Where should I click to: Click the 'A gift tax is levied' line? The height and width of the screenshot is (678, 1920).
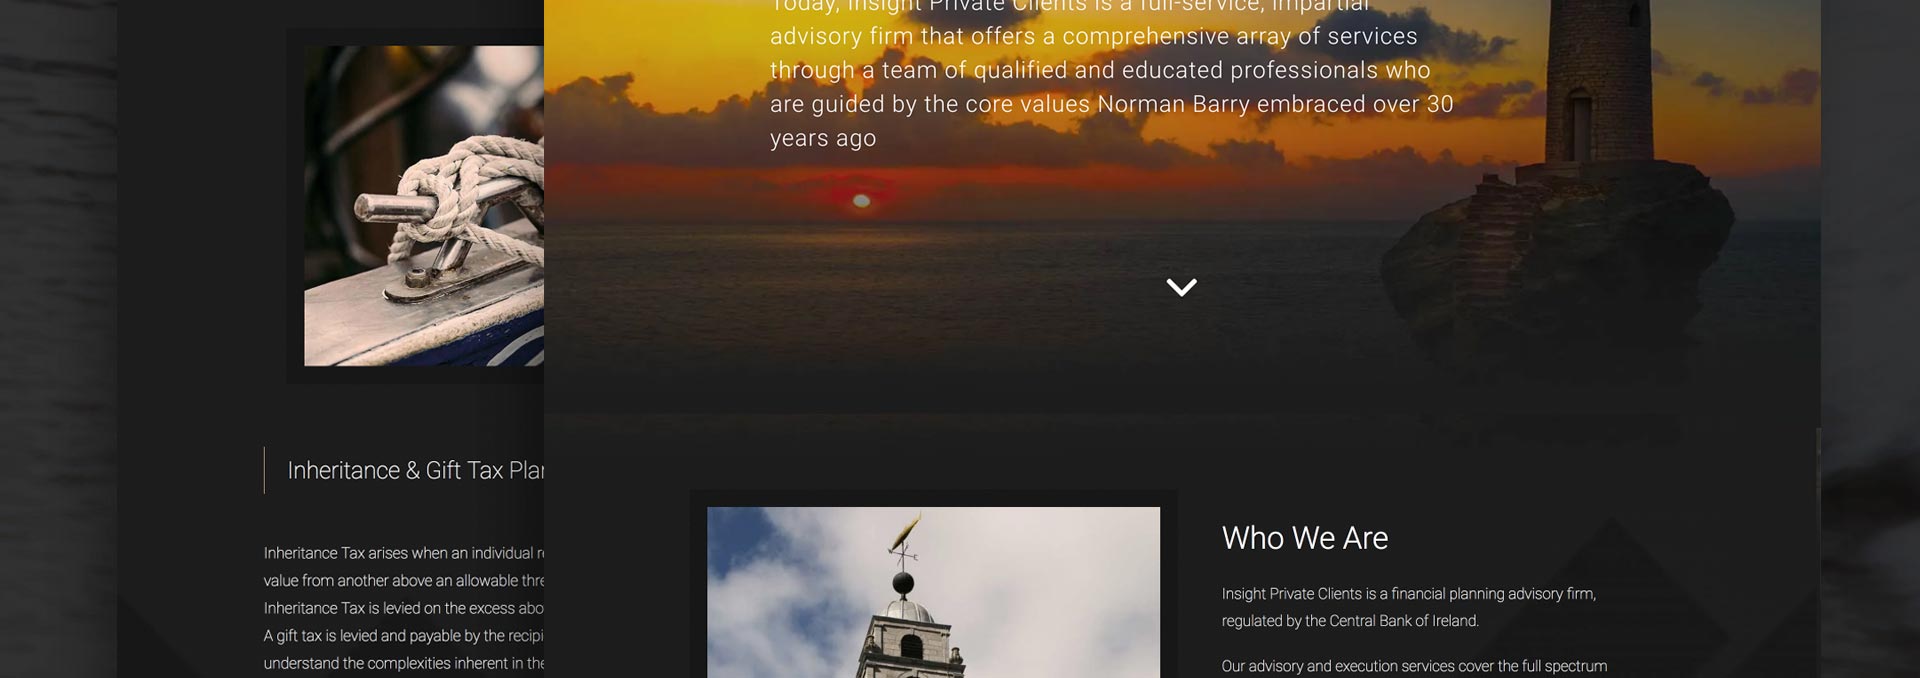click(x=404, y=636)
